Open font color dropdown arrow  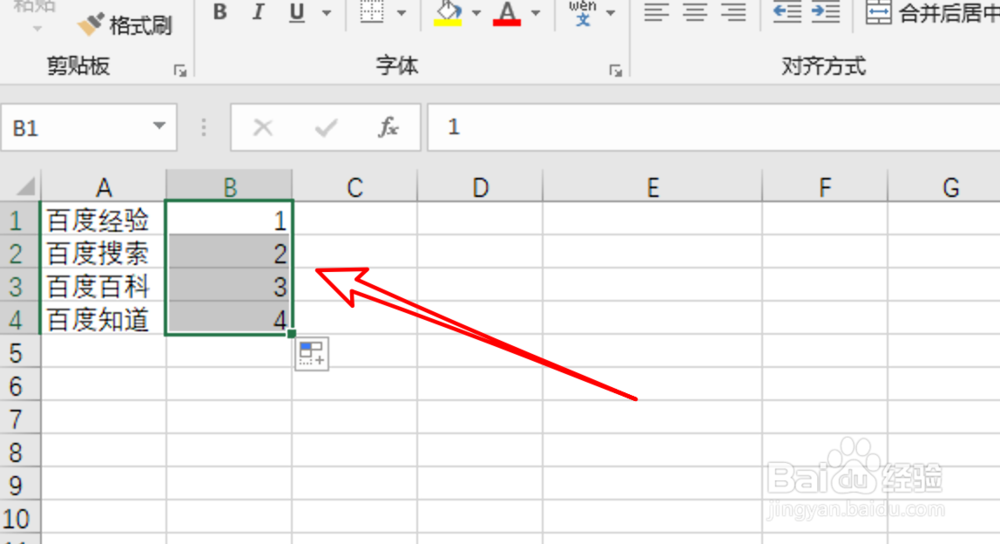pos(536,12)
